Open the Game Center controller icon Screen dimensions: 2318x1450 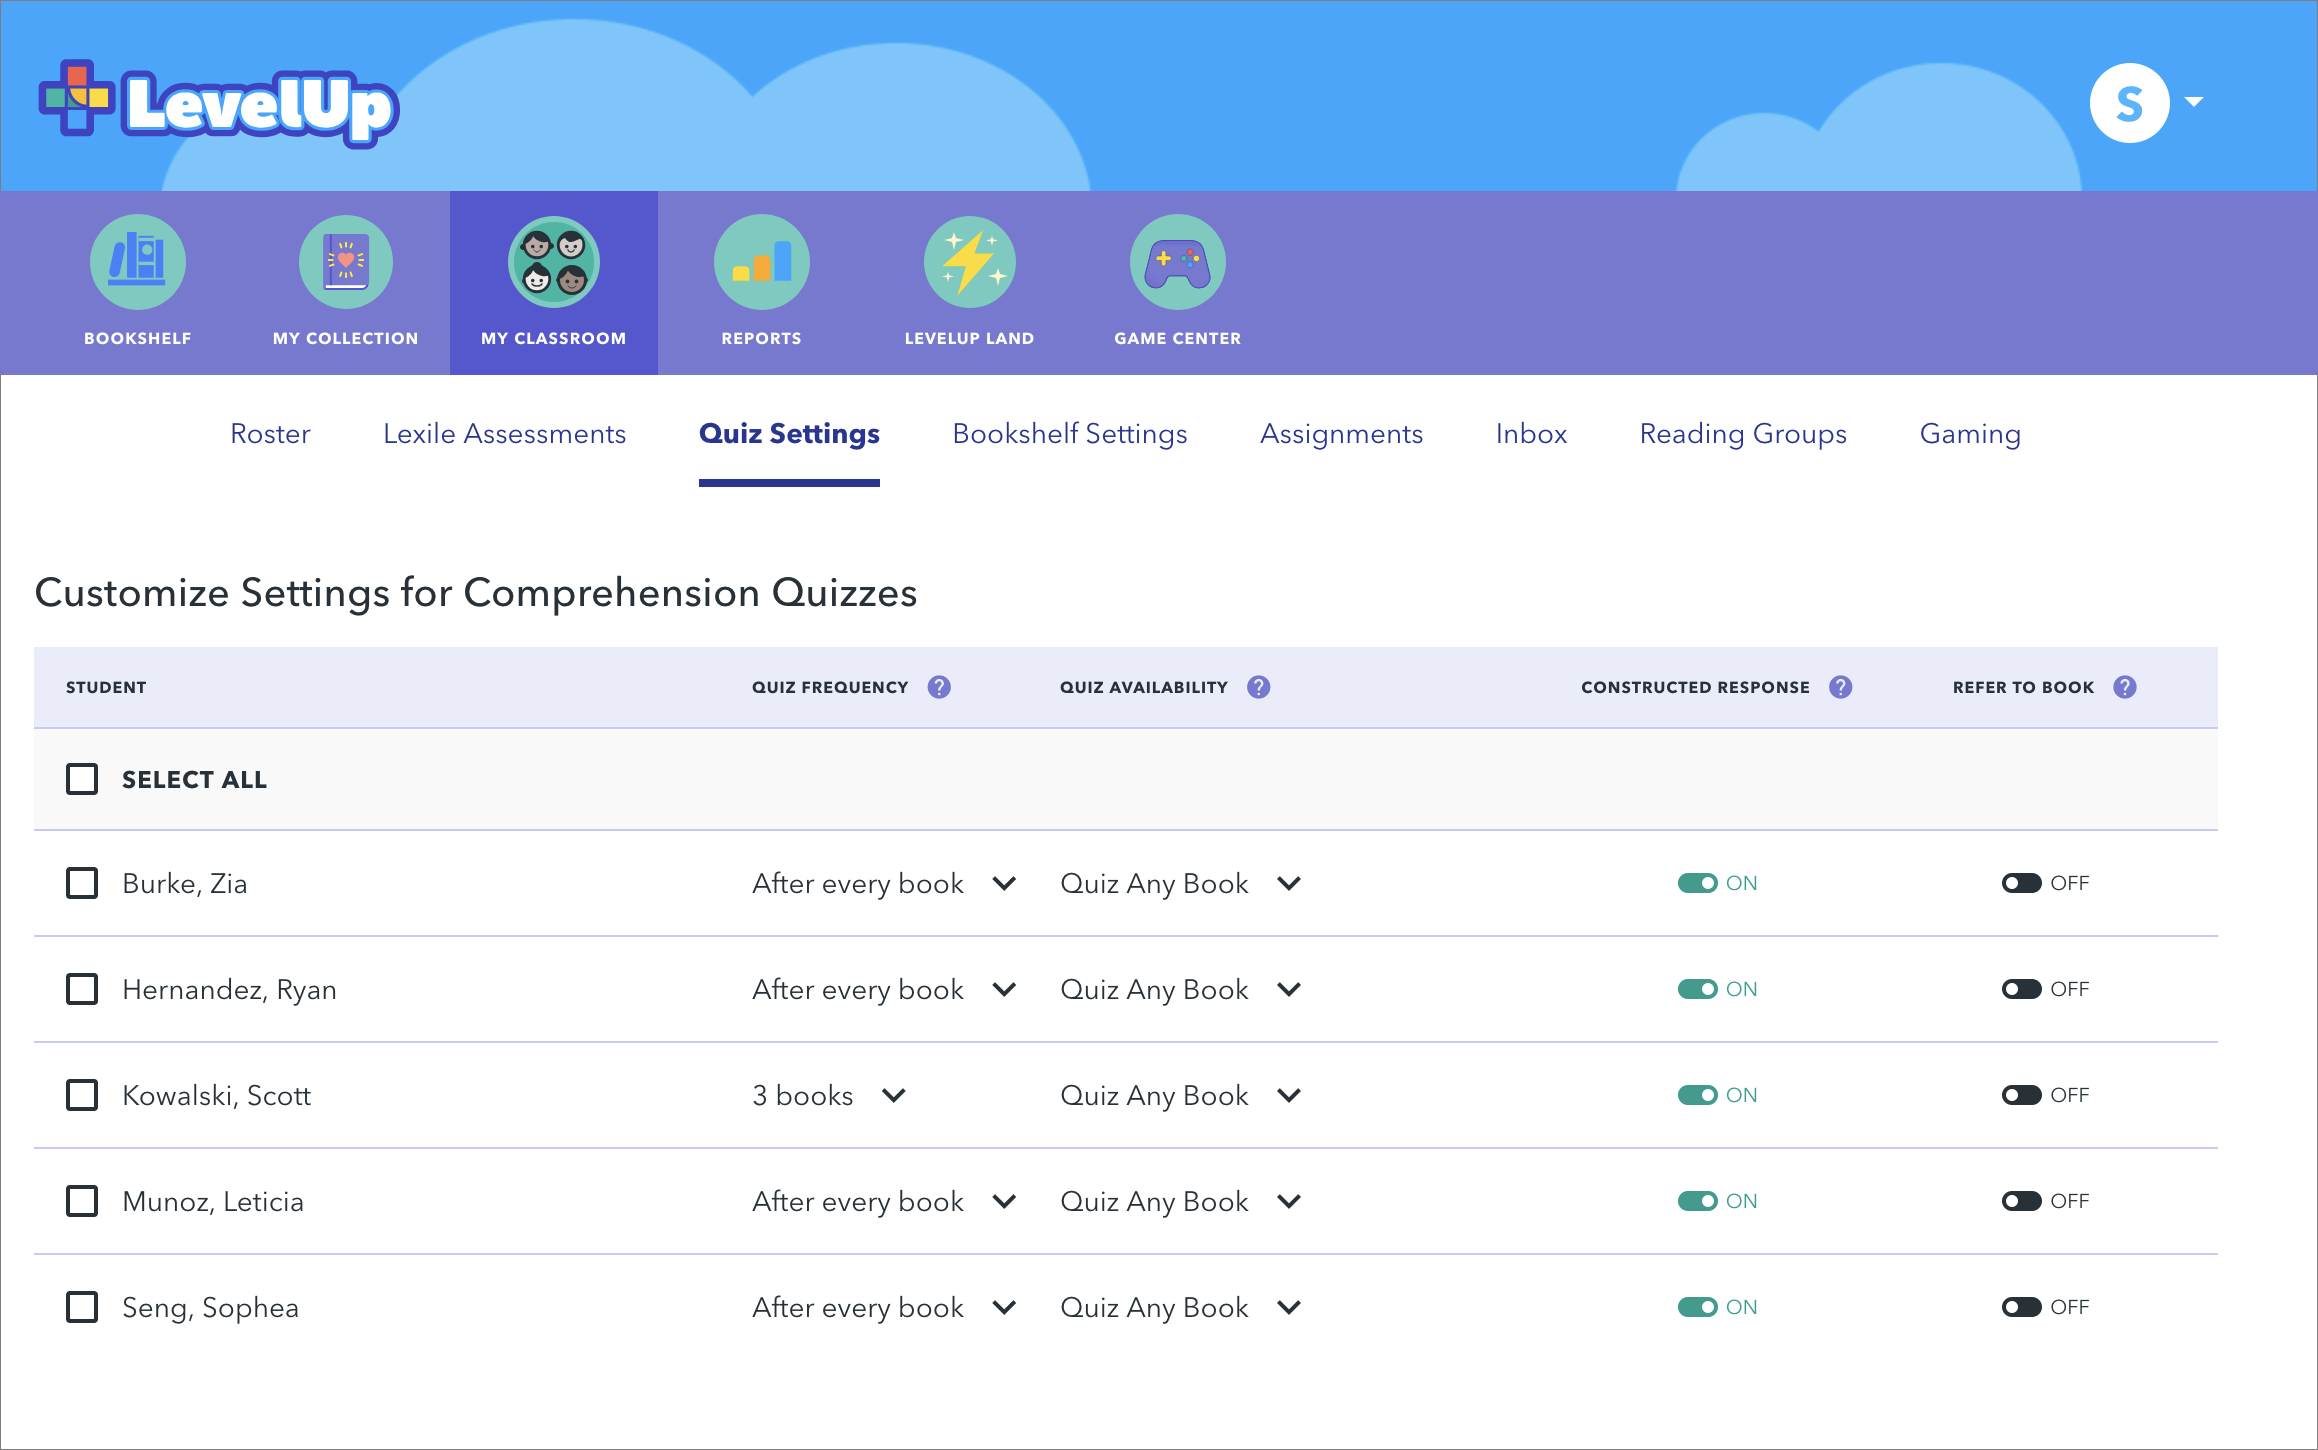click(1177, 263)
